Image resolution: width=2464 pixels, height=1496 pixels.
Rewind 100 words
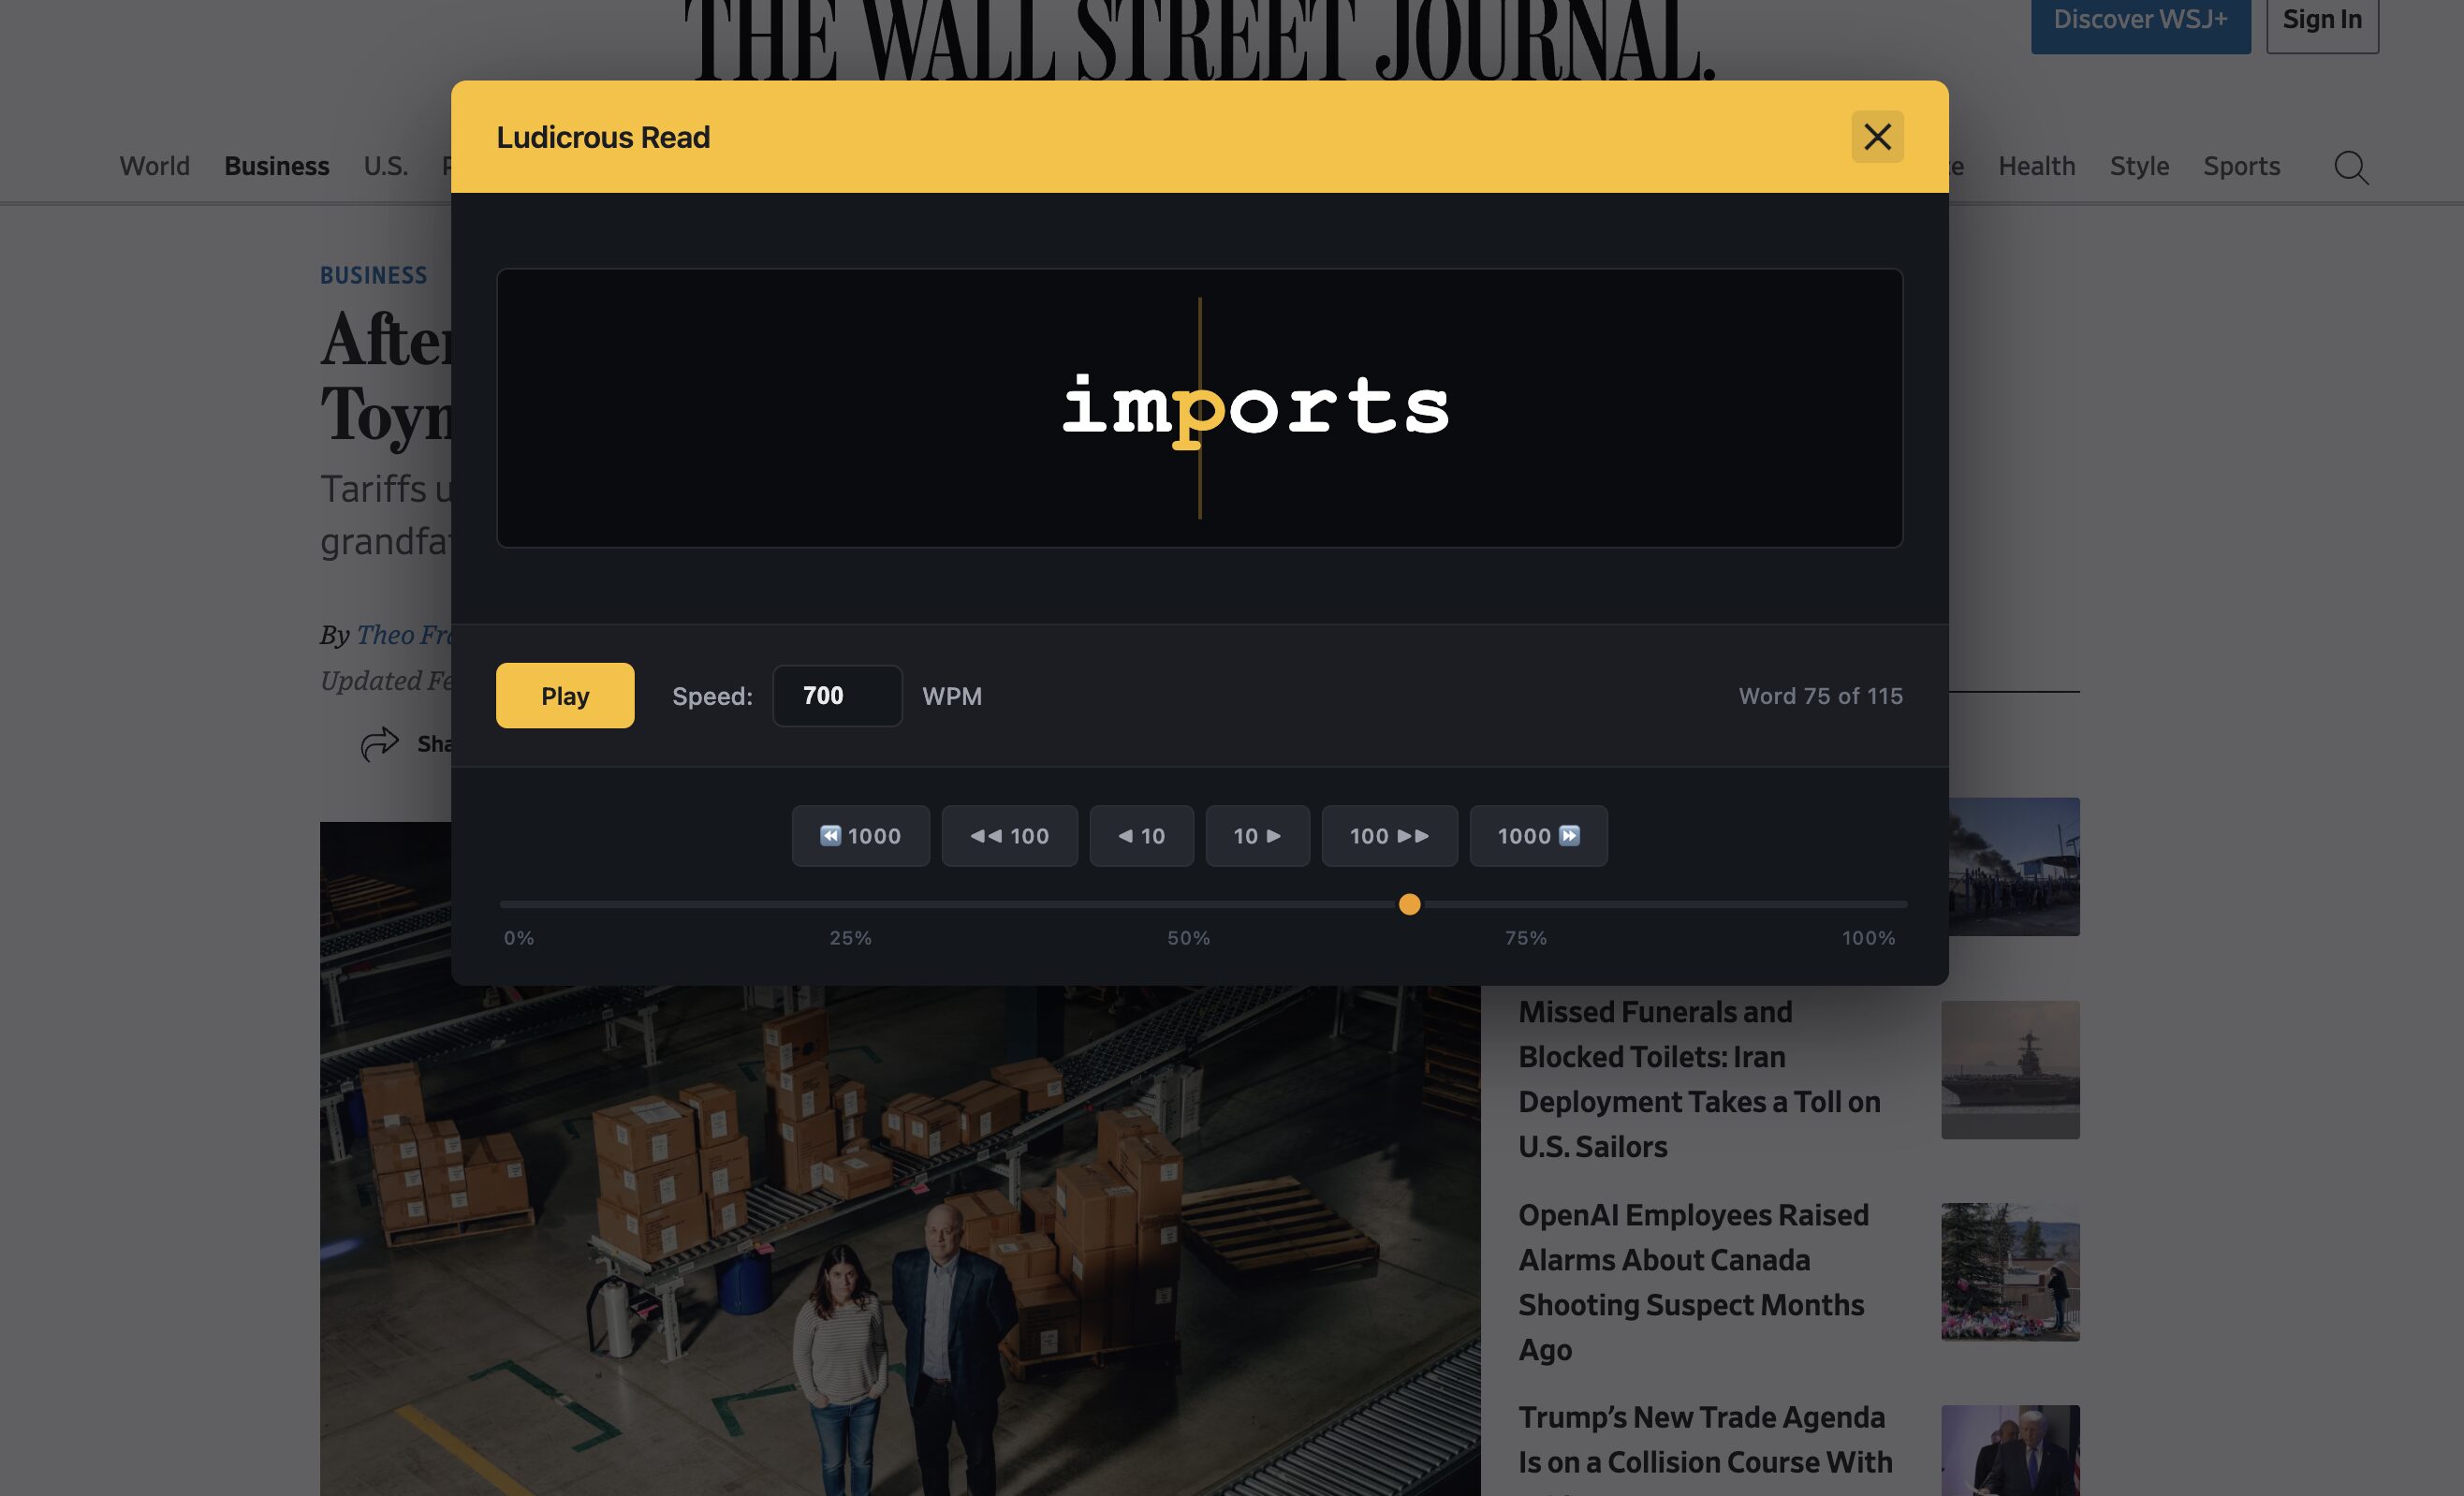tap(1009, 836)
